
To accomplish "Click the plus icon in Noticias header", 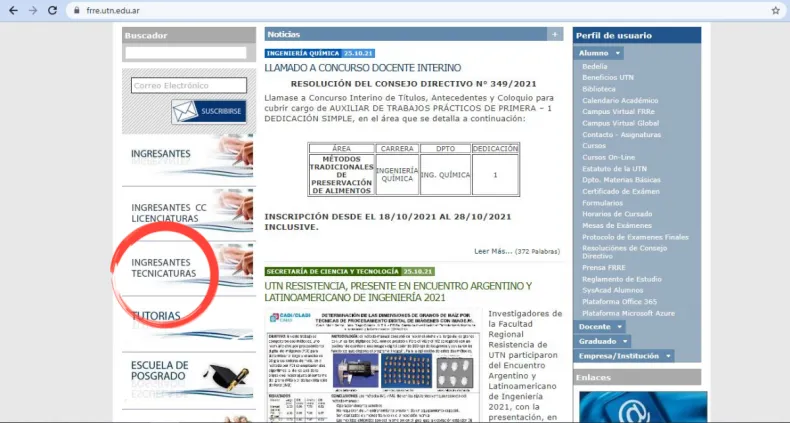I will tap(553, 34).
